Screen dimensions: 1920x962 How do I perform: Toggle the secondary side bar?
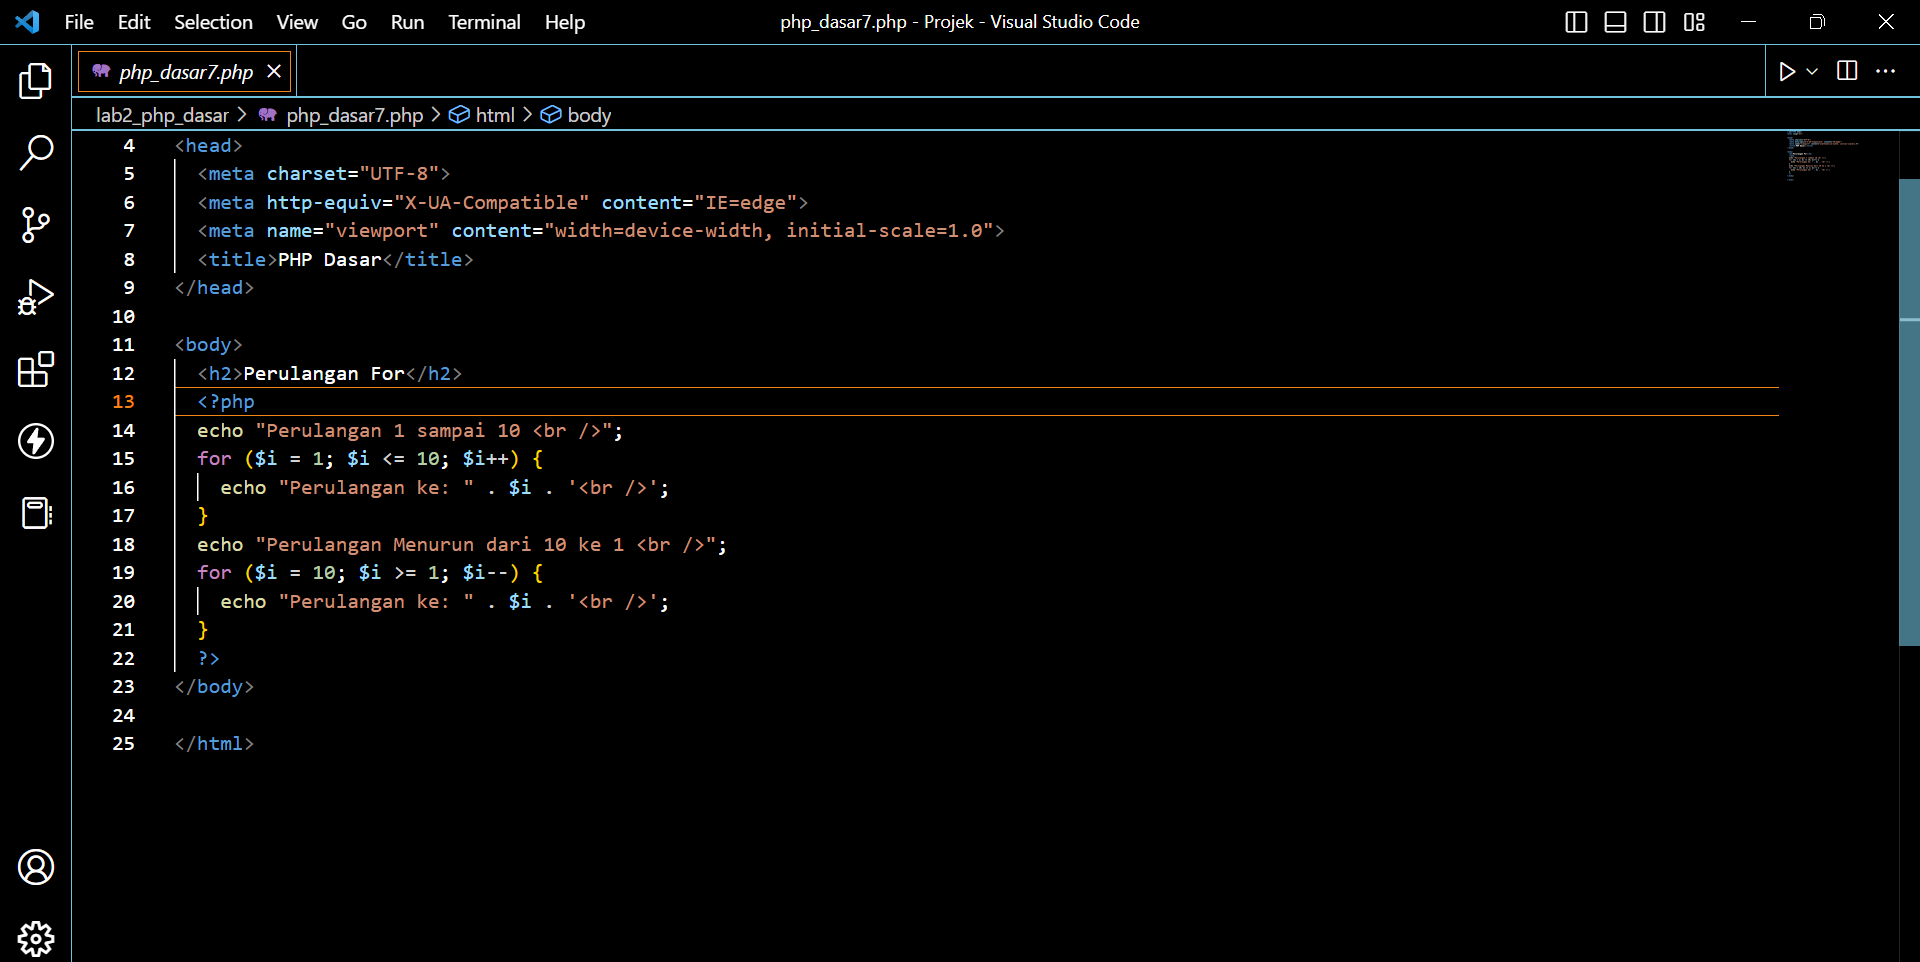point(1654,22)
